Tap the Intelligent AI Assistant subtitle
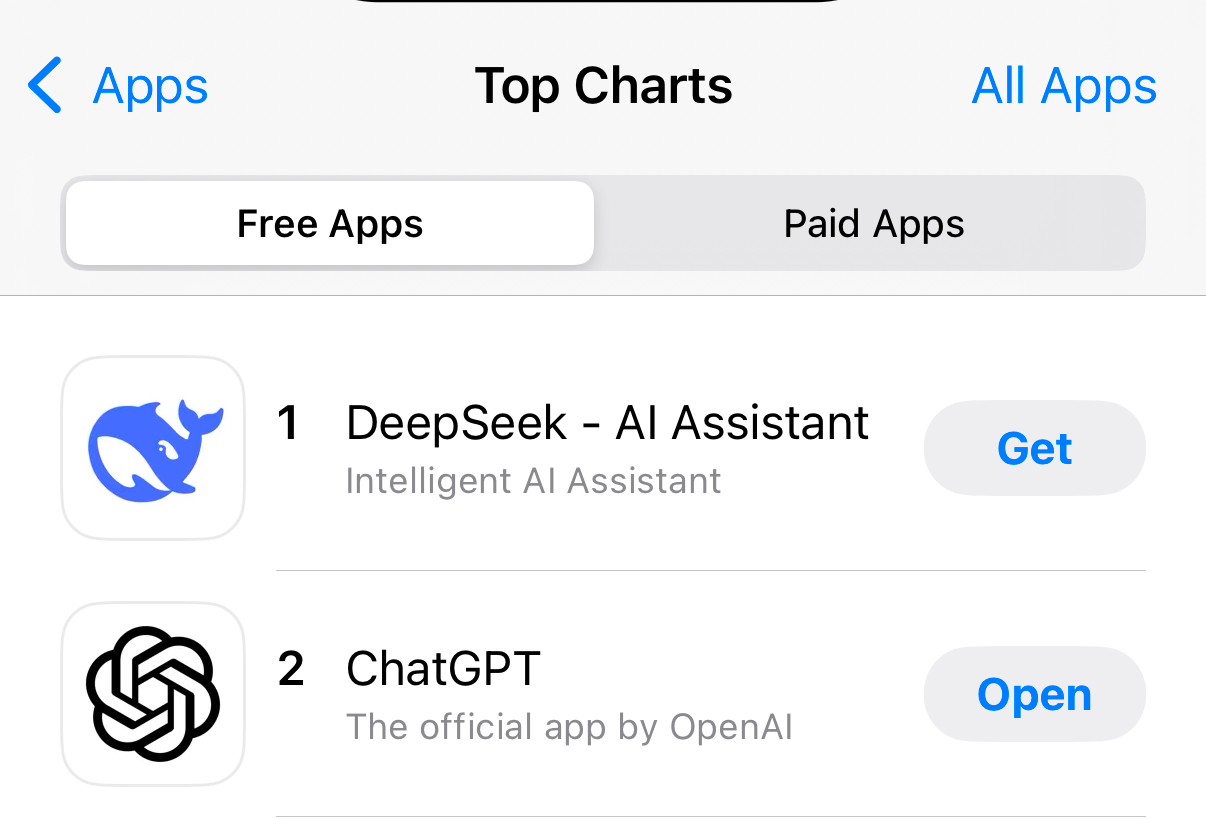1206x819 pixels. tap(533, 482)
